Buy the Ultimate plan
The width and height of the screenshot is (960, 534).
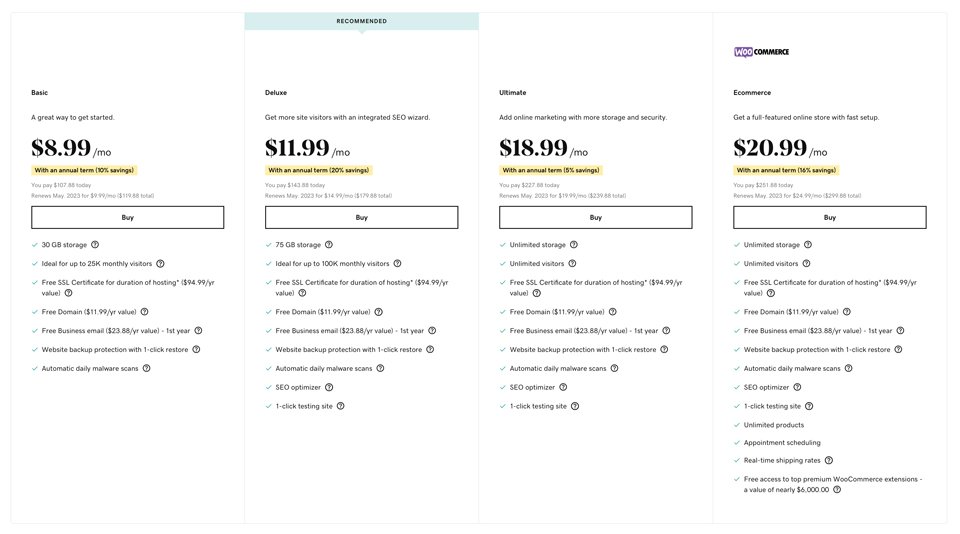(596, 217)
